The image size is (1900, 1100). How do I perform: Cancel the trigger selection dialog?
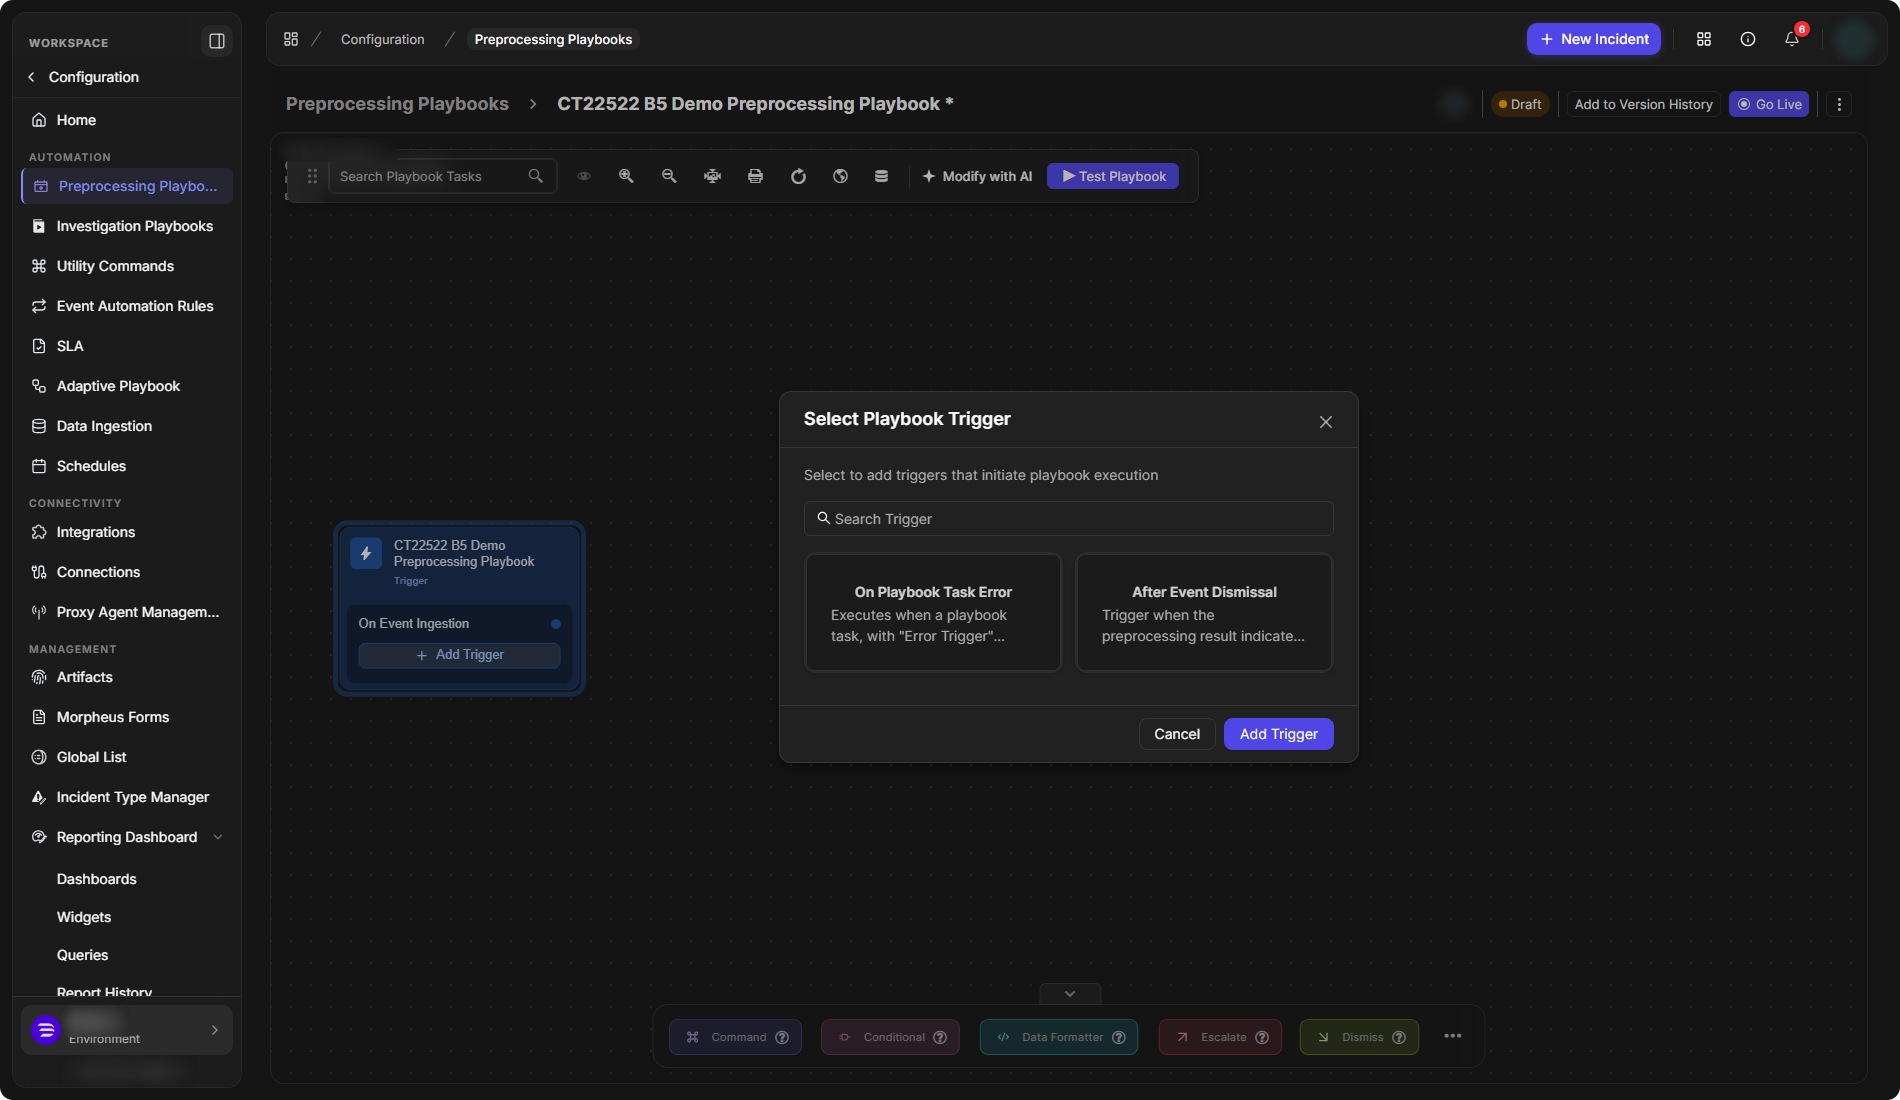point(1177,734)
